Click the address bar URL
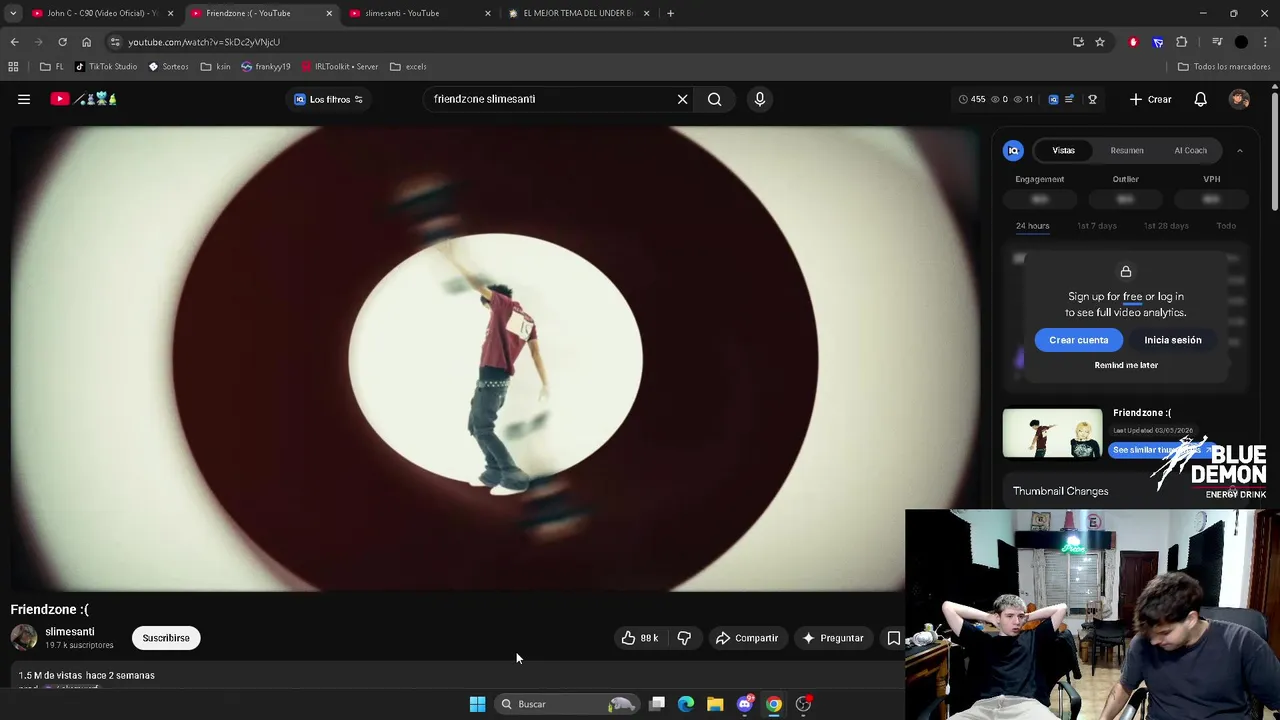Viewport: 1280px width, 720px height. pyautogui.click(x=204, y=42)
